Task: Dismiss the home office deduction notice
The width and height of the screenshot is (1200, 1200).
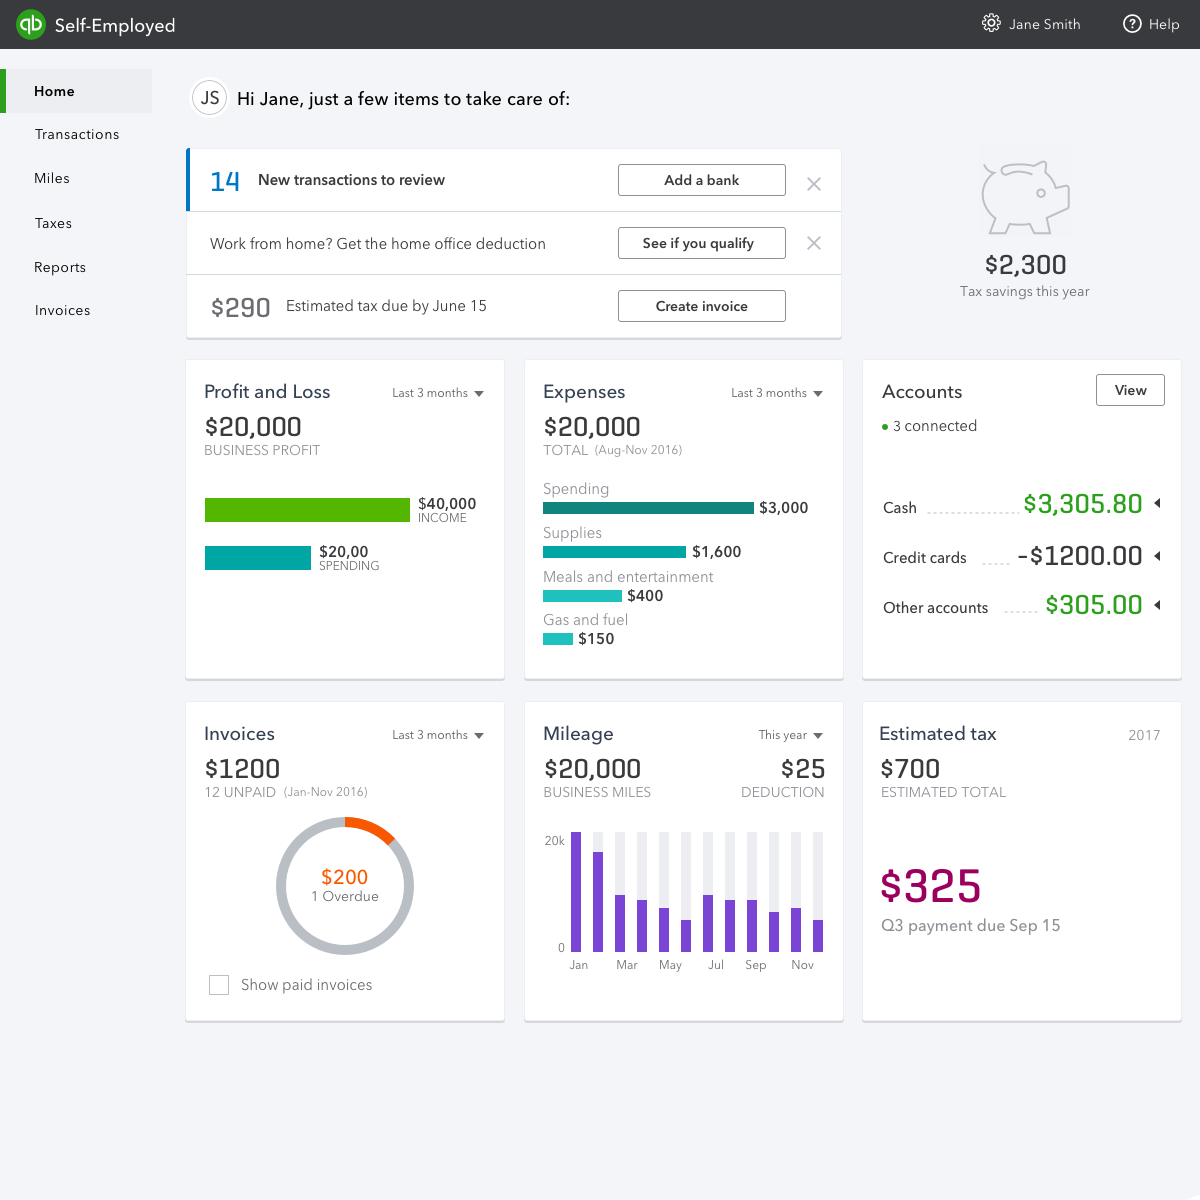Action: point(814,243)
